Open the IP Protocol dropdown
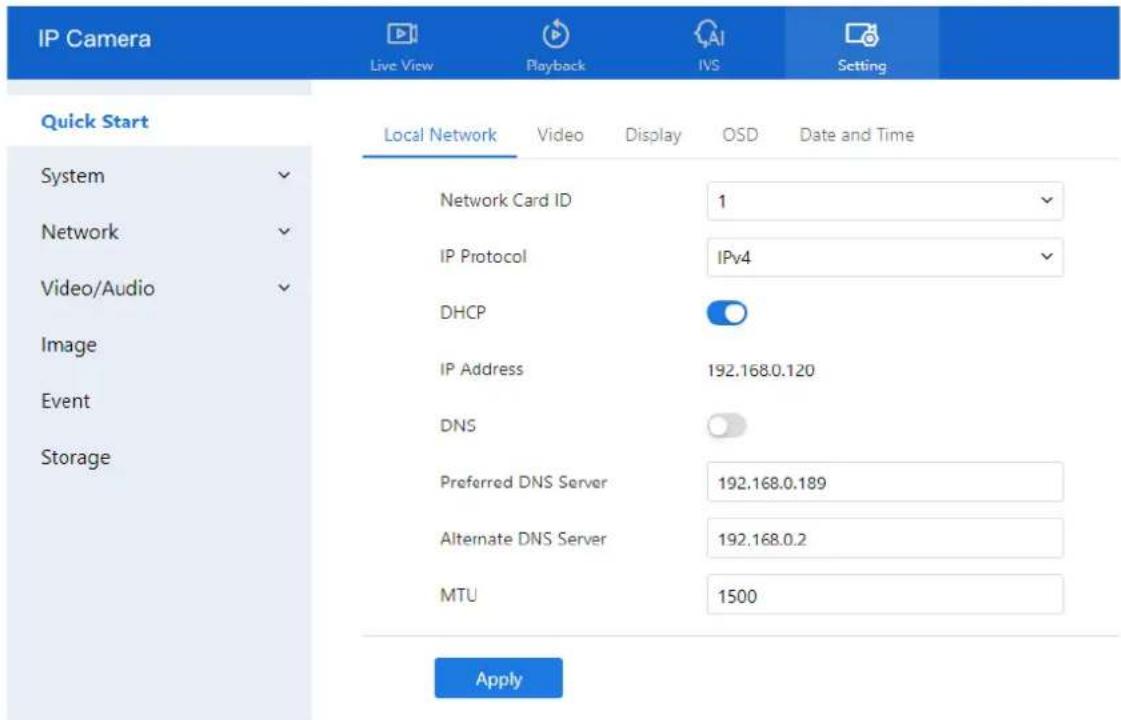The height and width of the screenshot is (720, 1121). pos(884,257)
